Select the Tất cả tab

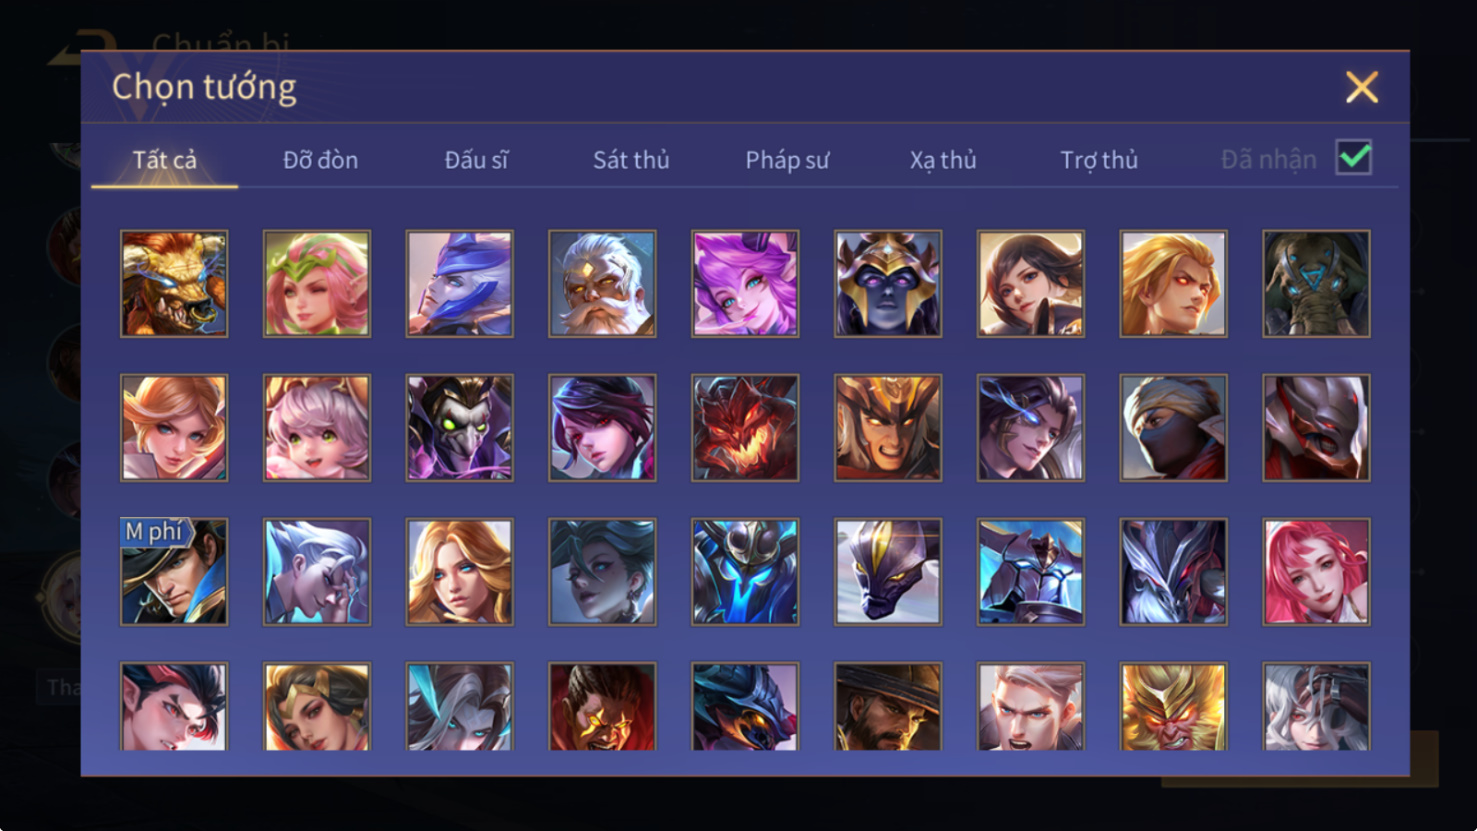click(165, 160)
